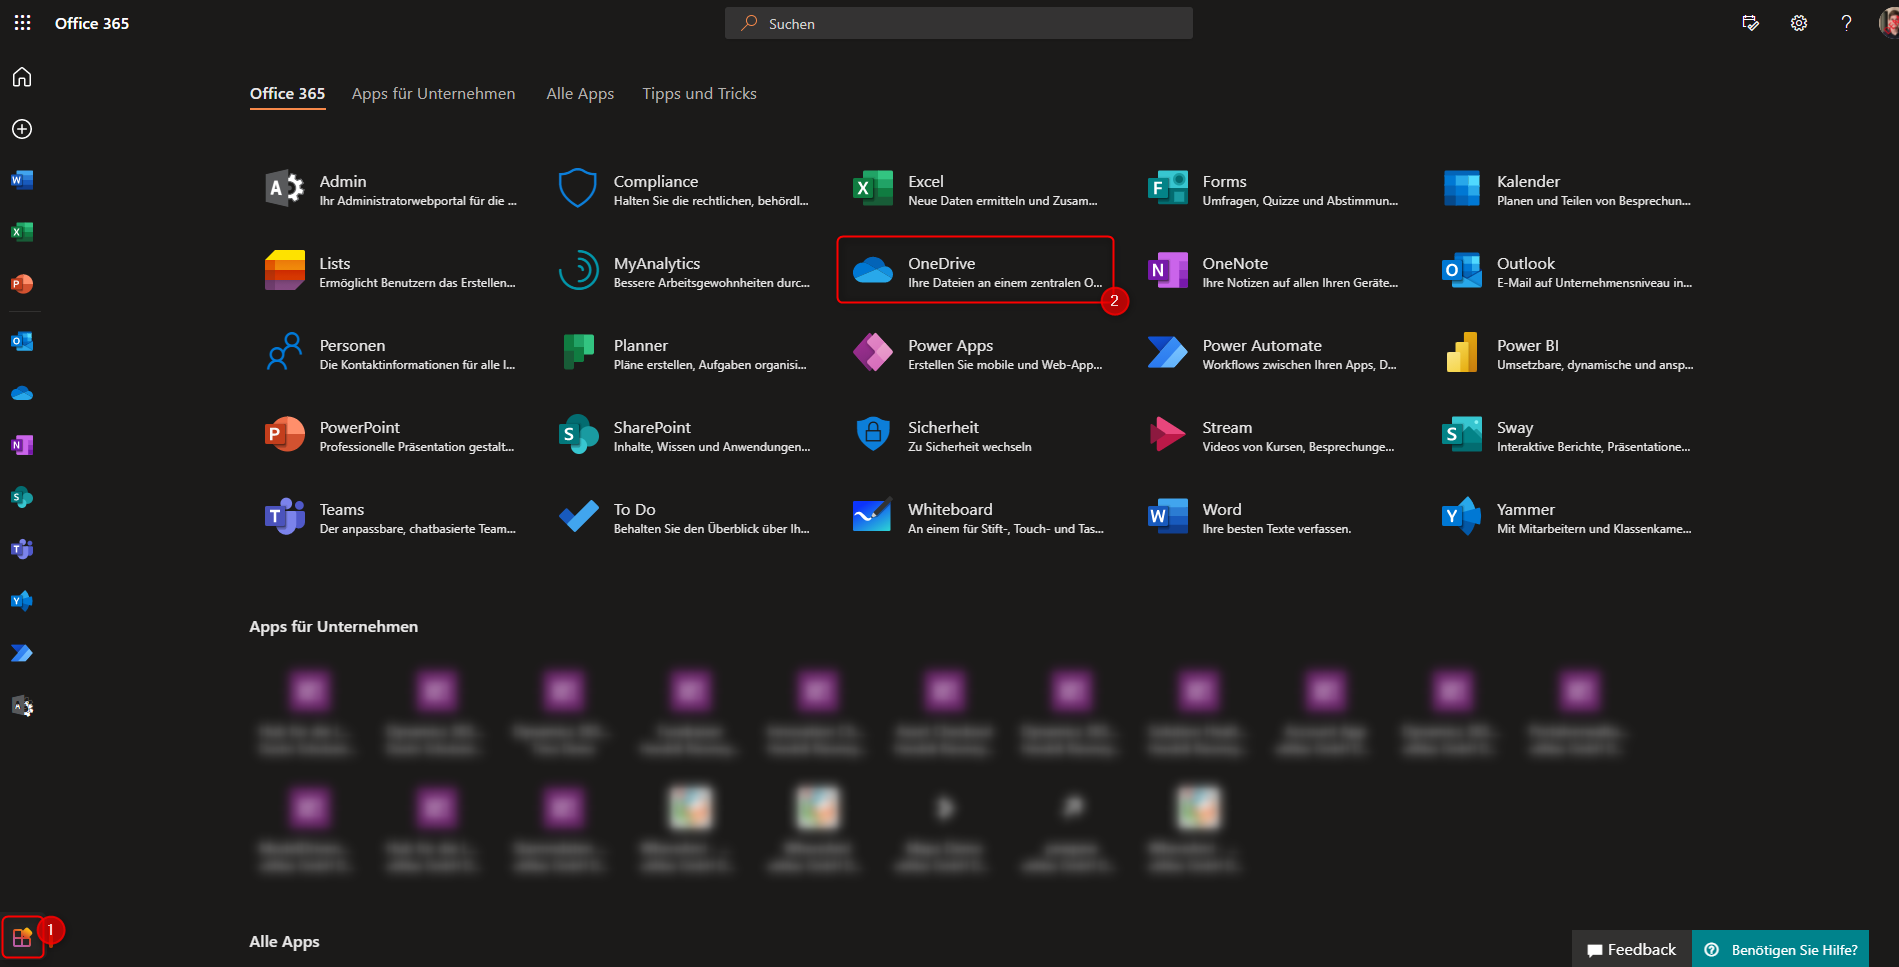This screenshot has width=1899, height=967.
Task: Click Benötigen Sie Hilfe? button
Action: 1781,949
